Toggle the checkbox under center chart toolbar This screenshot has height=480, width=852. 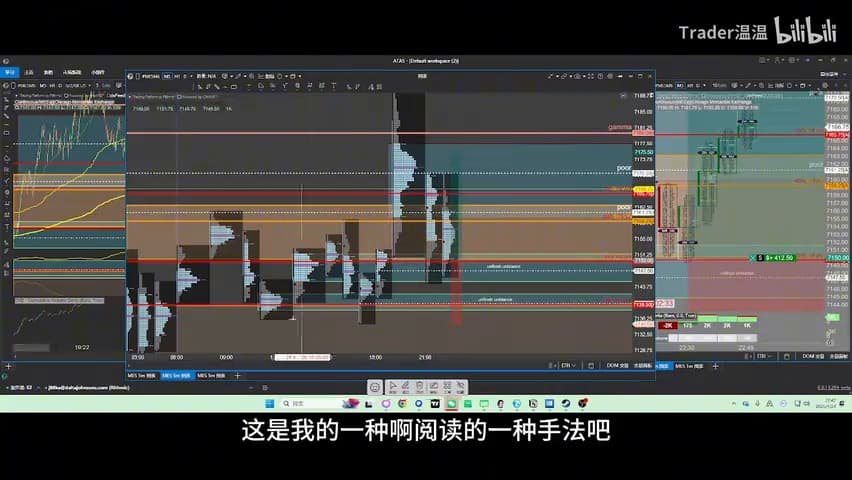click(179, 97)
